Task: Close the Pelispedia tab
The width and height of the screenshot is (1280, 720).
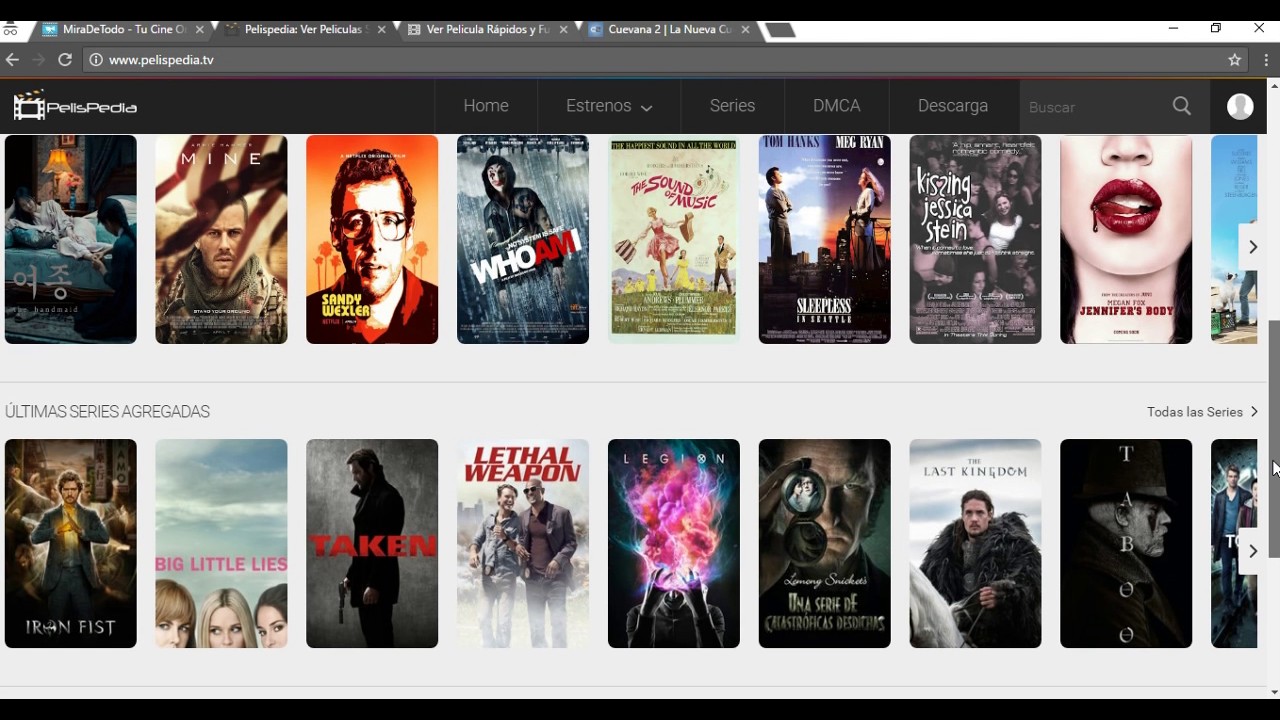Action: 381,30
